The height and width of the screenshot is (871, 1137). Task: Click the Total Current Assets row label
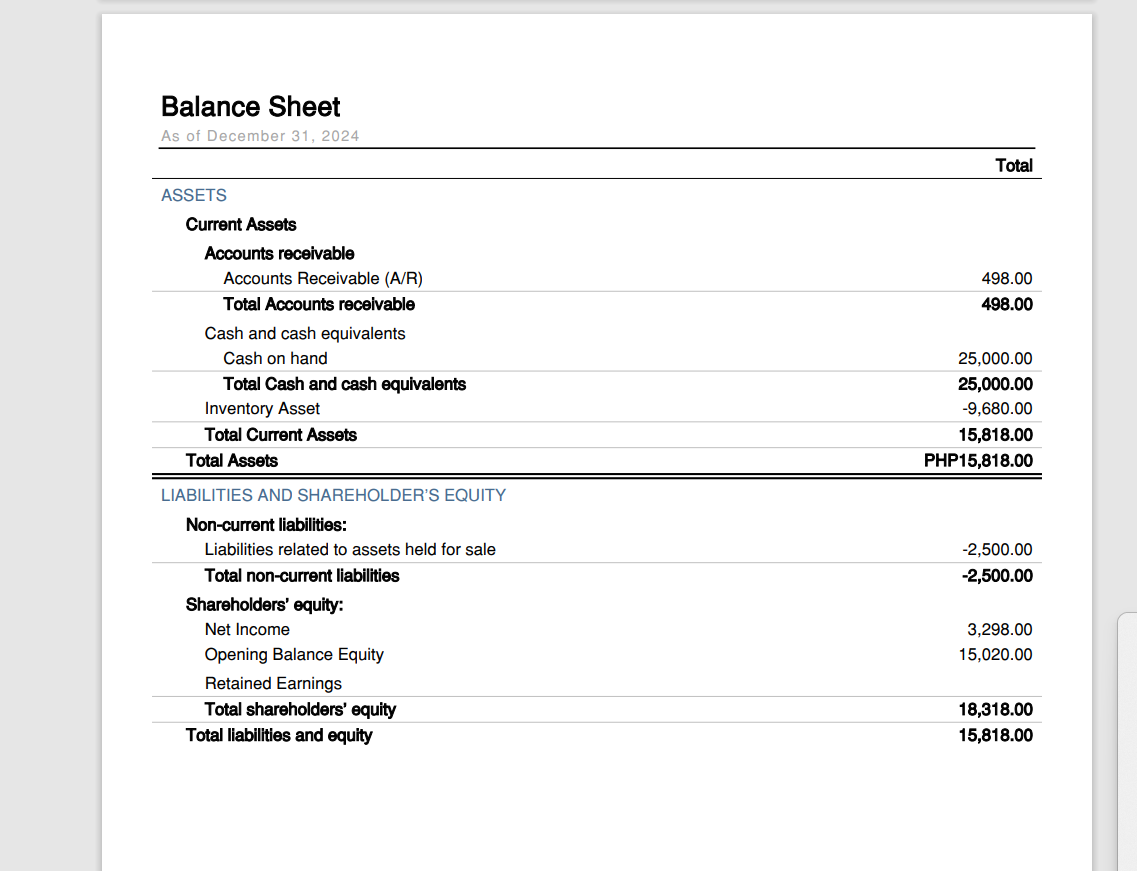(280, 435)
